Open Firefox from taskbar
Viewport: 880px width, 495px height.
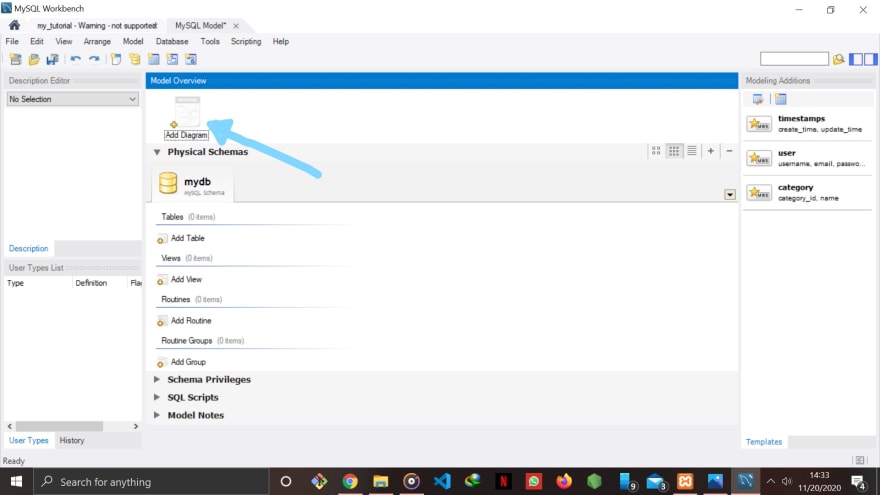[564, 482]
